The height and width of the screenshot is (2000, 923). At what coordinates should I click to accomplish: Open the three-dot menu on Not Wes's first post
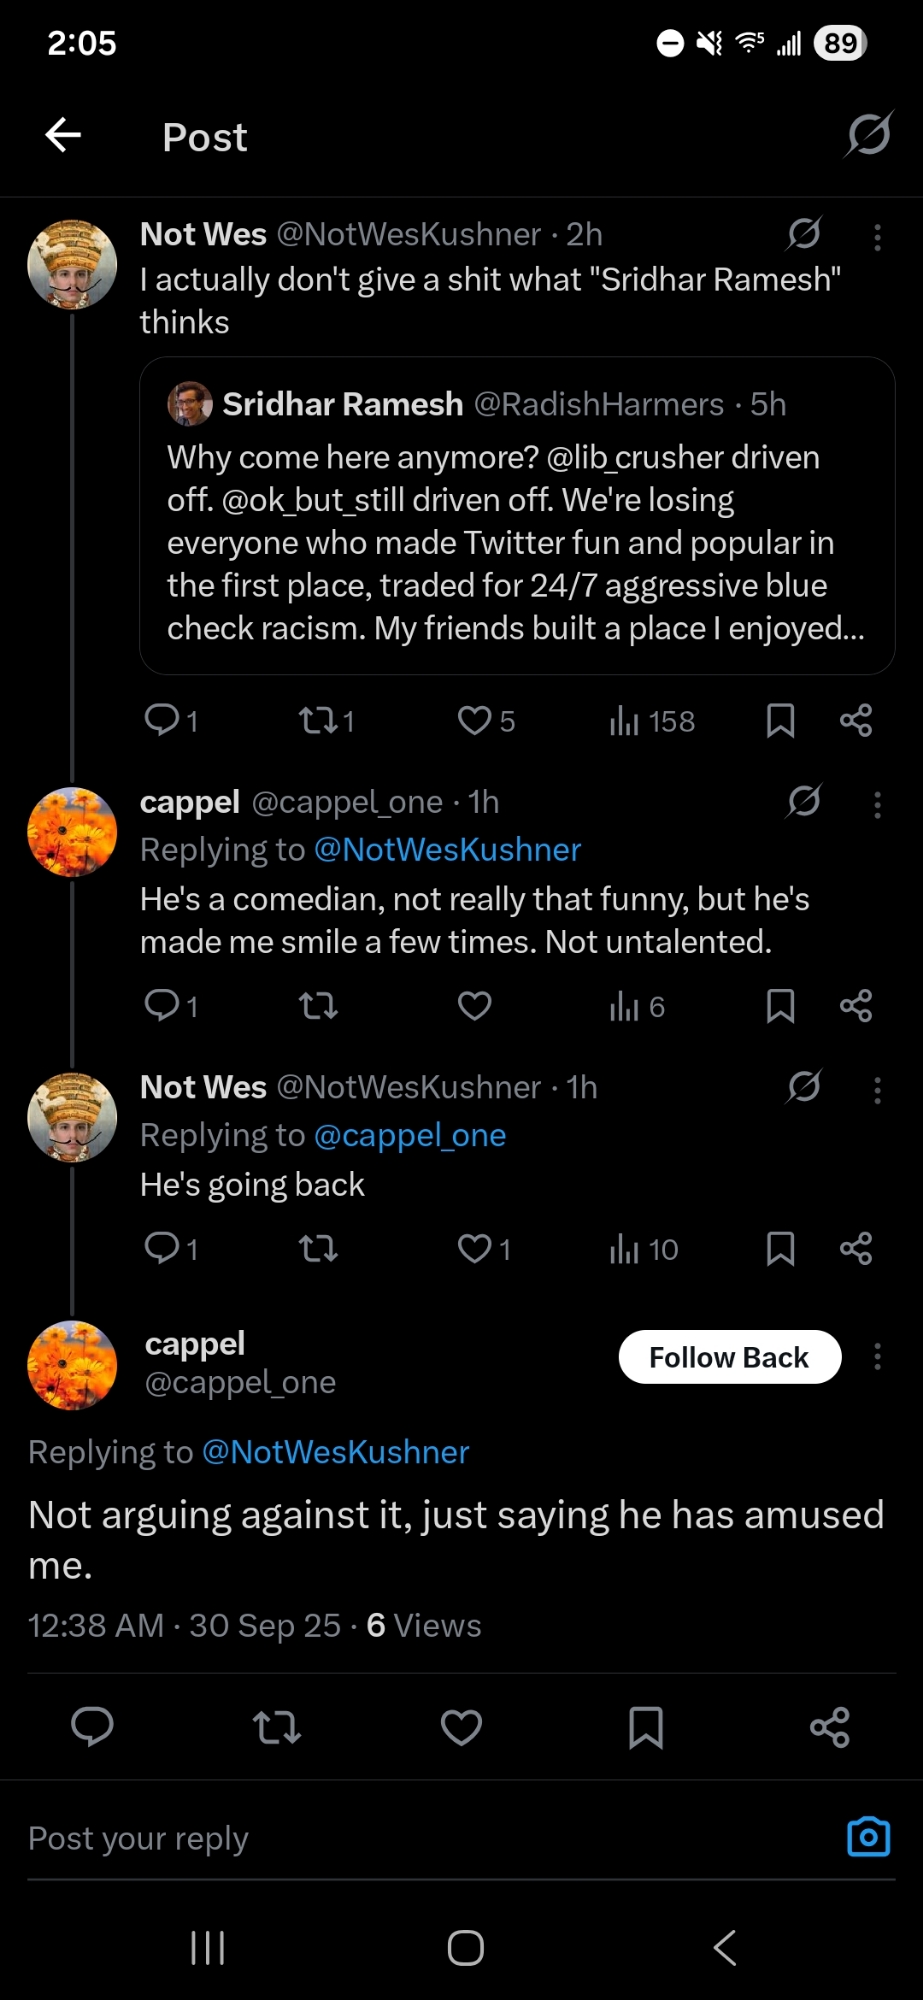point(877,237)
